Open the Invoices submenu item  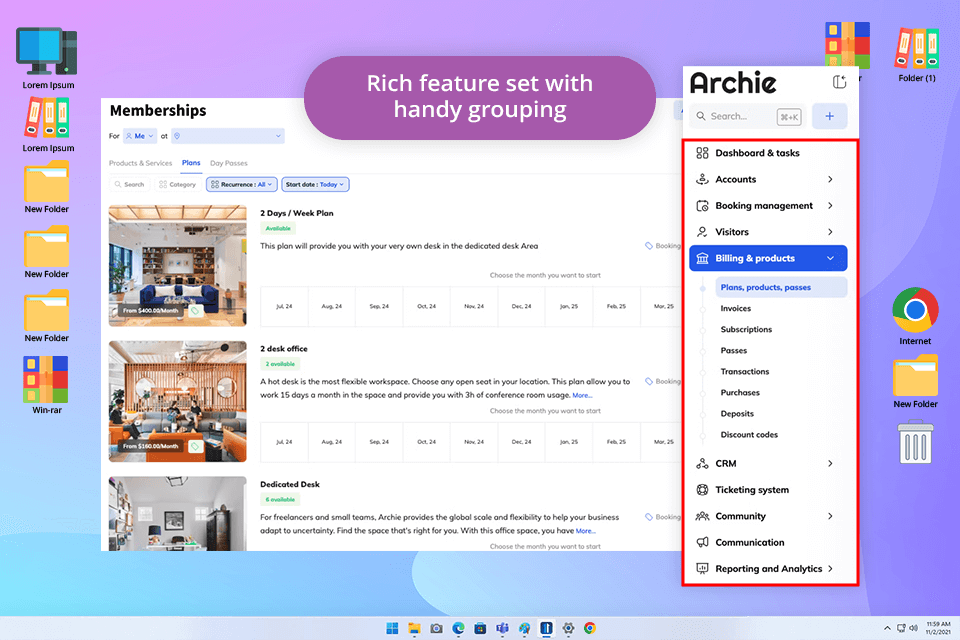coord(735,309)
